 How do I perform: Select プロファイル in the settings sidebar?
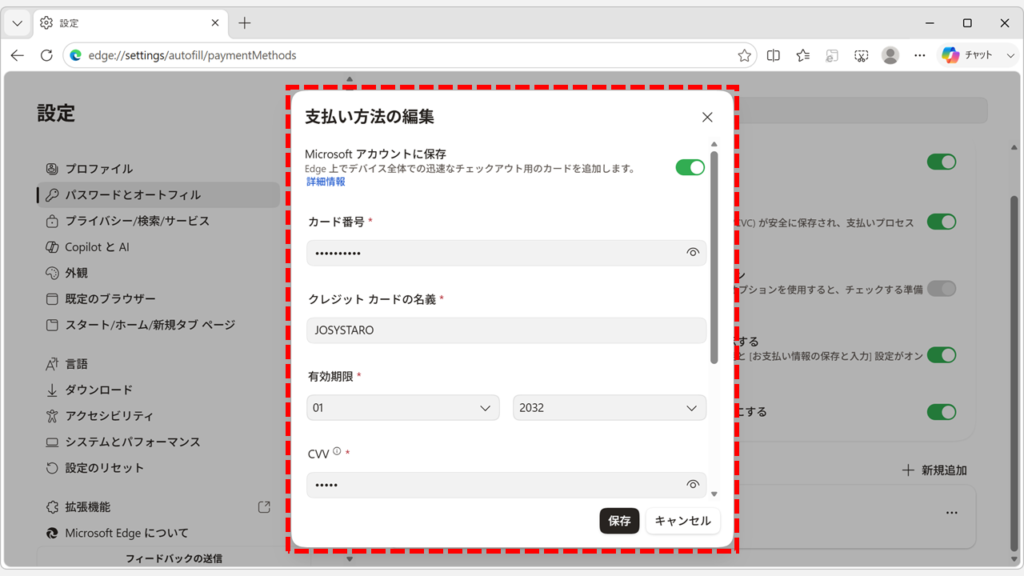pyautogui.click(x=159, y=168)
